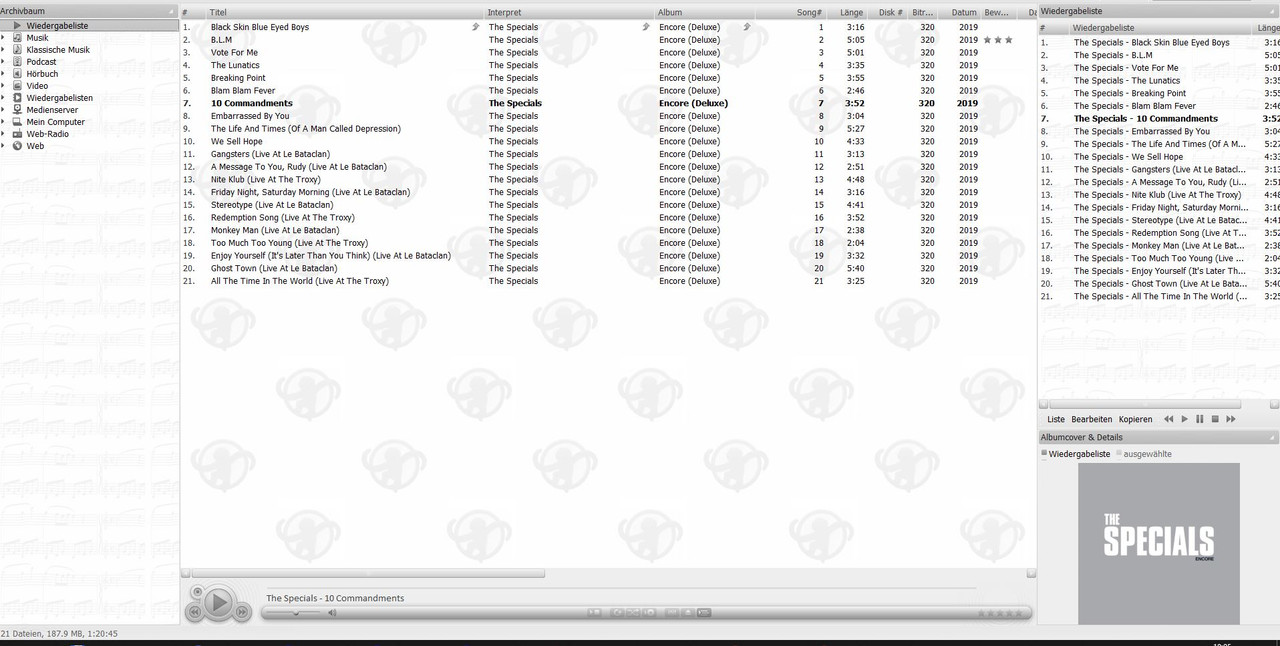This screenshot has width=1280, height=646.
Task: Click the horizontal scrollbar below track list
Action: point(364,574)
